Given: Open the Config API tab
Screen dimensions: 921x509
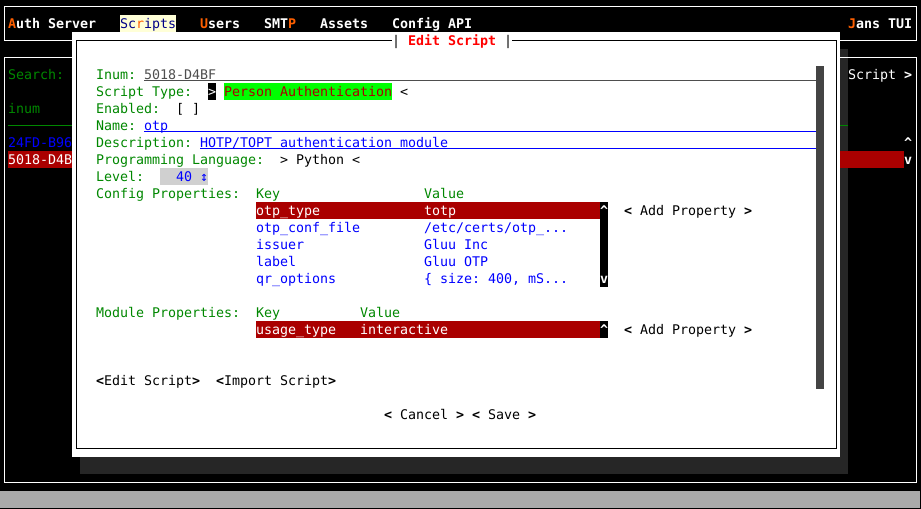Looking at the screenshot, I should click(x=431, y=23).
